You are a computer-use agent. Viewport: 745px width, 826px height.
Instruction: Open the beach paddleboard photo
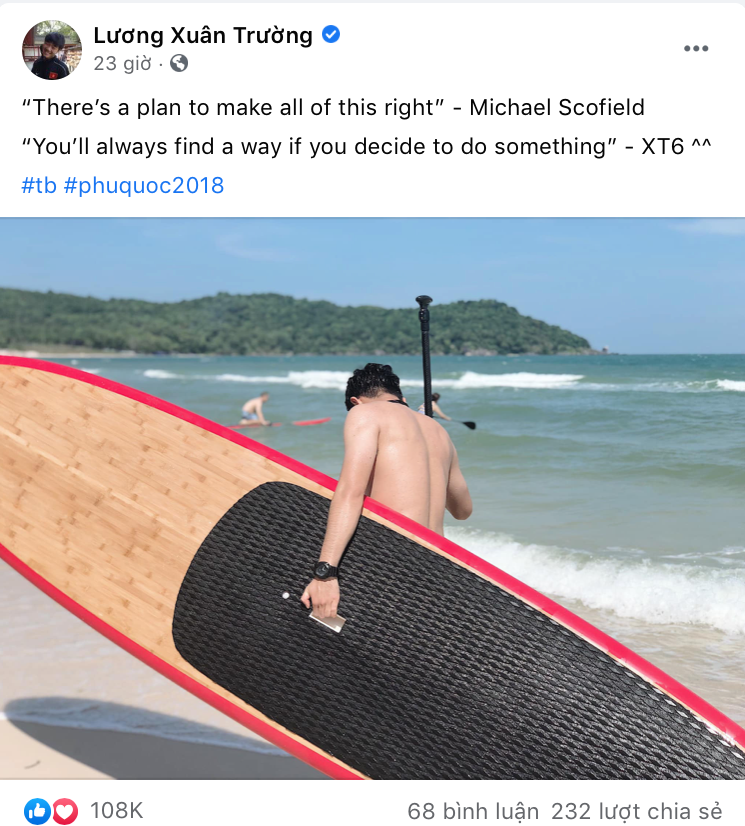click(x=372, y=498)
